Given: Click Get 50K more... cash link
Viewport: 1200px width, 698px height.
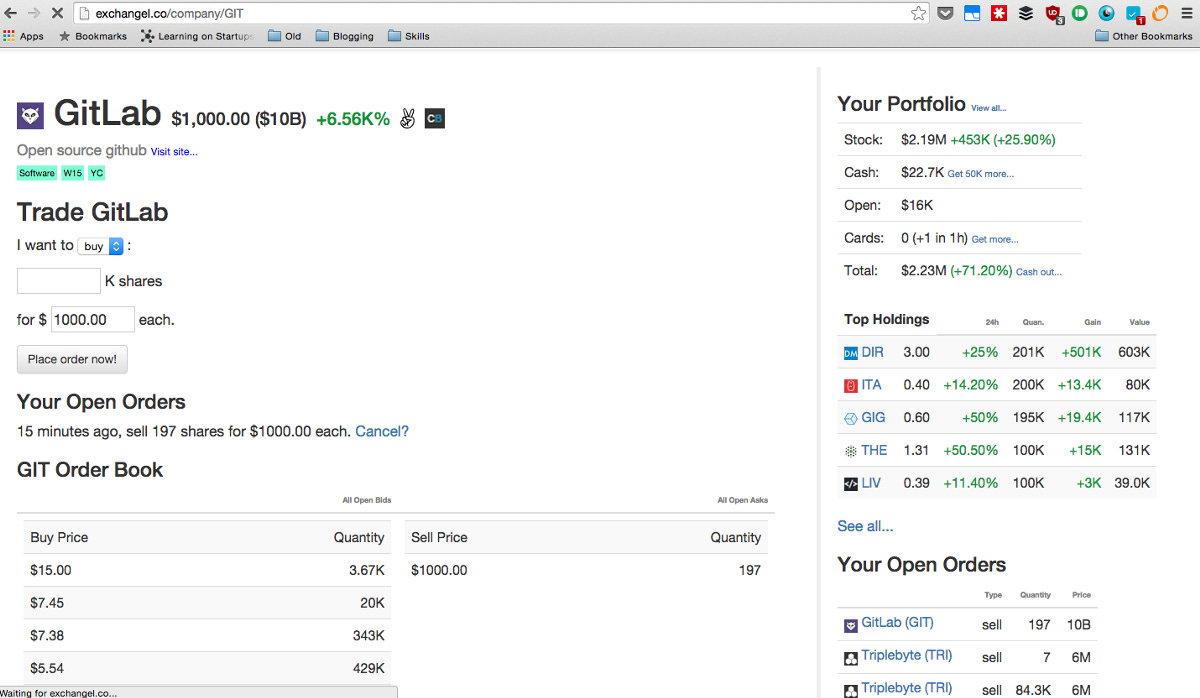Looking at the screenshot, I should pos(981,174).
